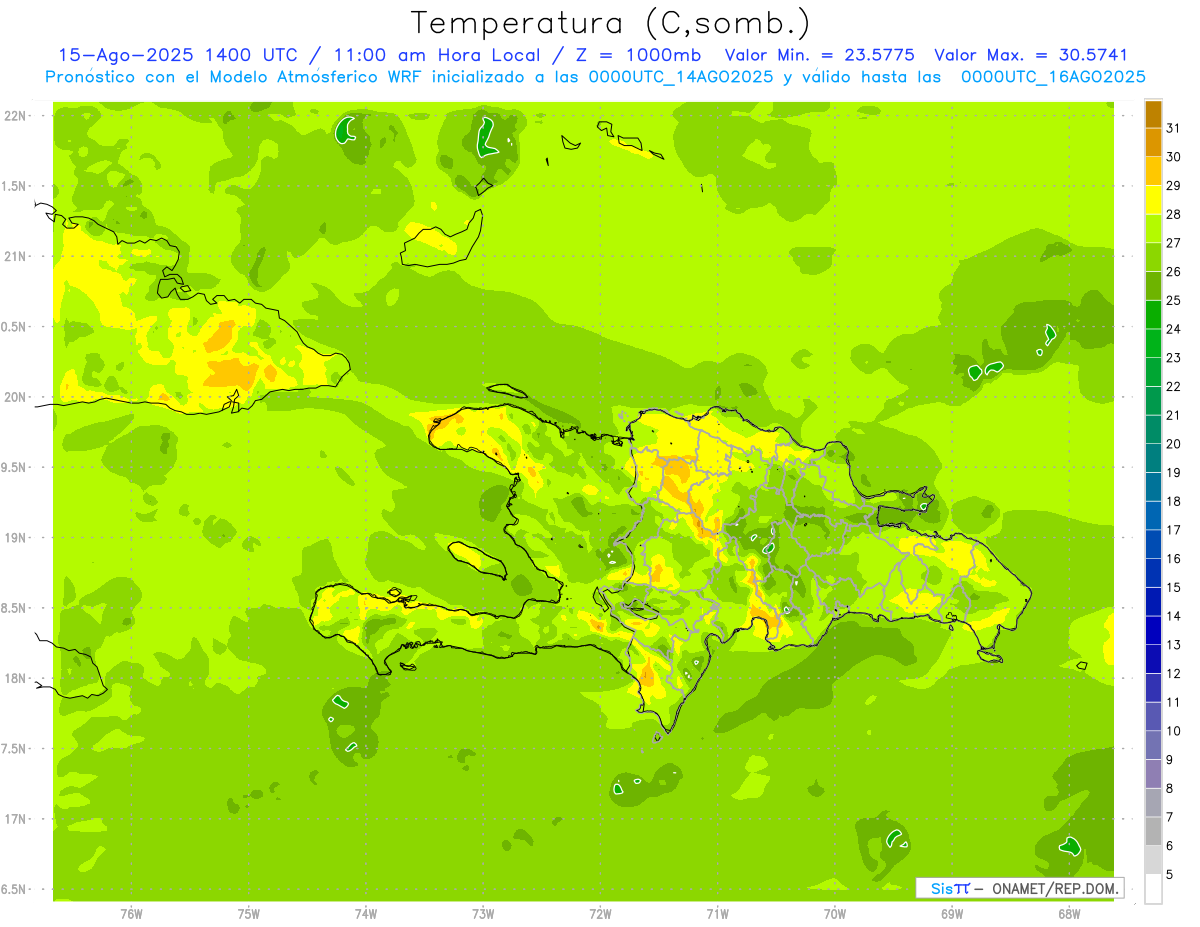Click the '22N' latitude label
The height and width of the screenshot is (927, 1200).
pyautogui.click(x=16, y=116)
